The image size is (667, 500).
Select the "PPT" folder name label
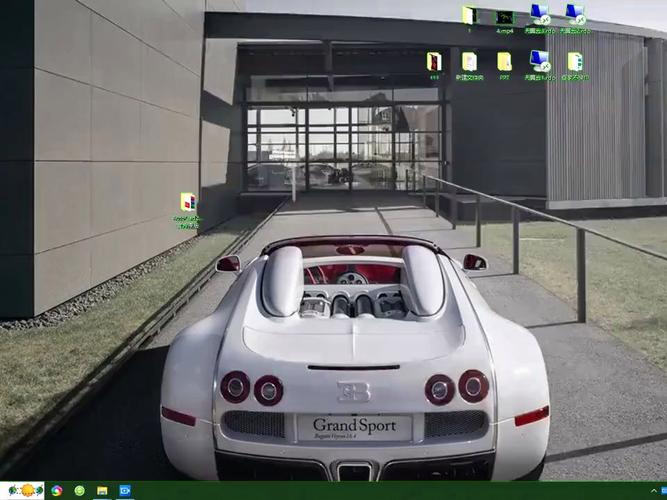coord(505,78)
